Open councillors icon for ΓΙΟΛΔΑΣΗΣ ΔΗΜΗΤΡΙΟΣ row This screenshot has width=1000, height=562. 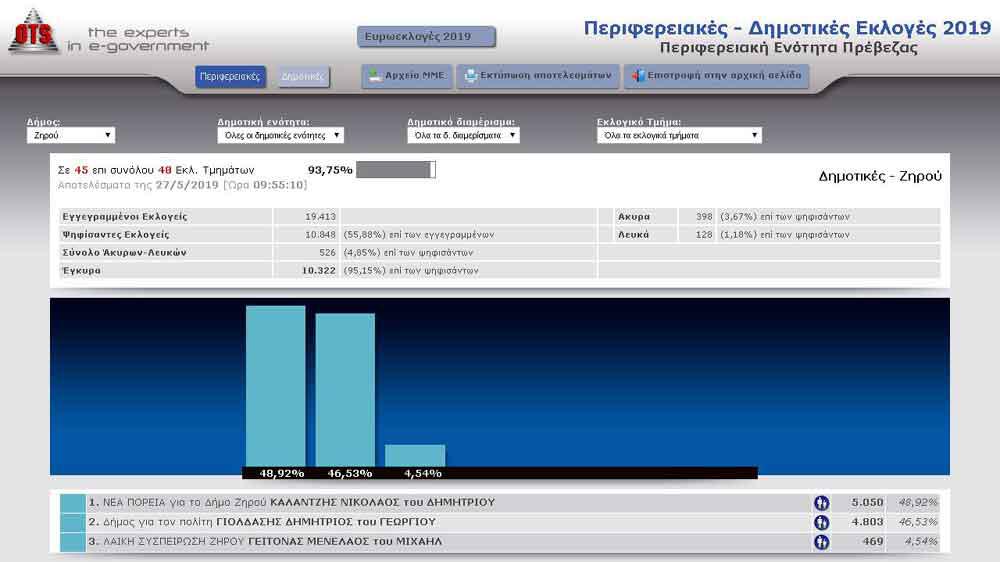[x=821, y=522]
